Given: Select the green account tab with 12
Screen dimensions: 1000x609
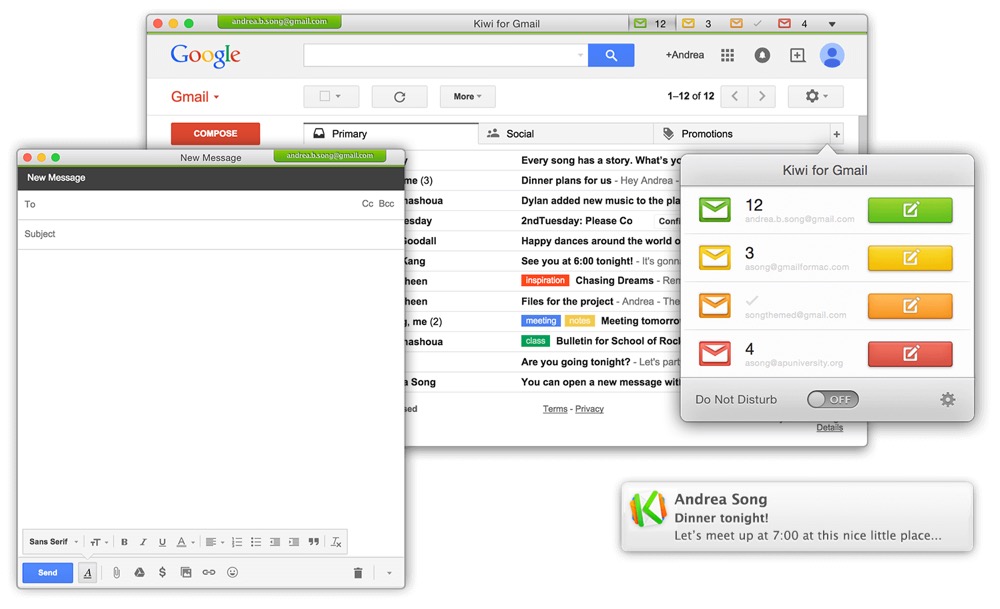Looking at the screenshot, I should (x=651, y=24).
